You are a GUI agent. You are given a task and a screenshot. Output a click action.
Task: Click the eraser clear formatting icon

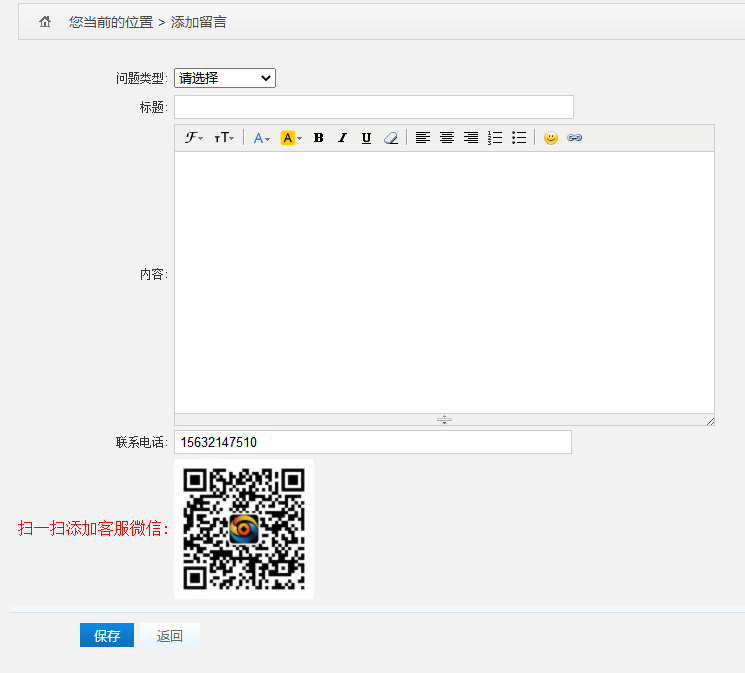tap(391, 138)
